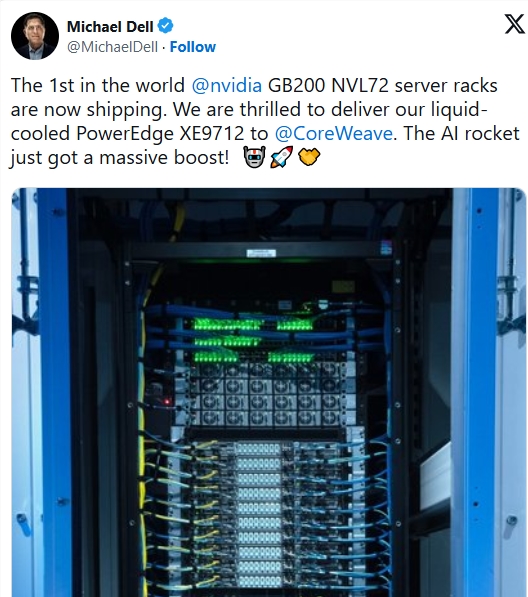Viewport: 528px width, 597px height.
Task: Click the @MichaelDell handle
Action: coord(112,47)
